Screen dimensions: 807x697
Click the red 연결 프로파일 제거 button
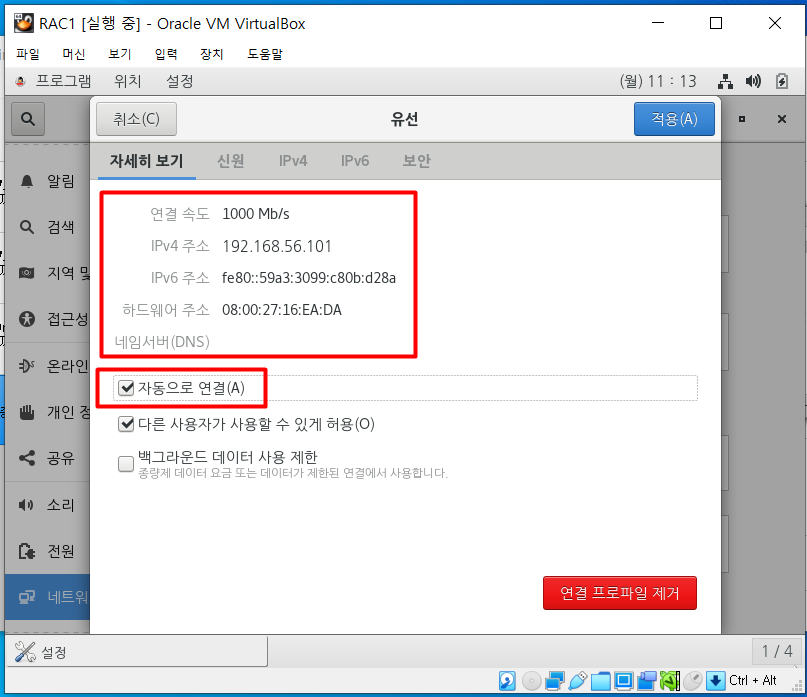point(620,593)
